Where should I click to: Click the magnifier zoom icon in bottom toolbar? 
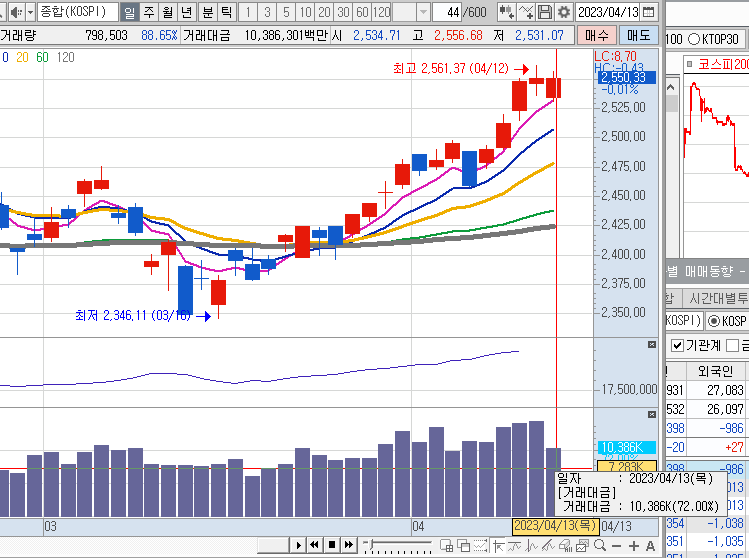point(599,545)
